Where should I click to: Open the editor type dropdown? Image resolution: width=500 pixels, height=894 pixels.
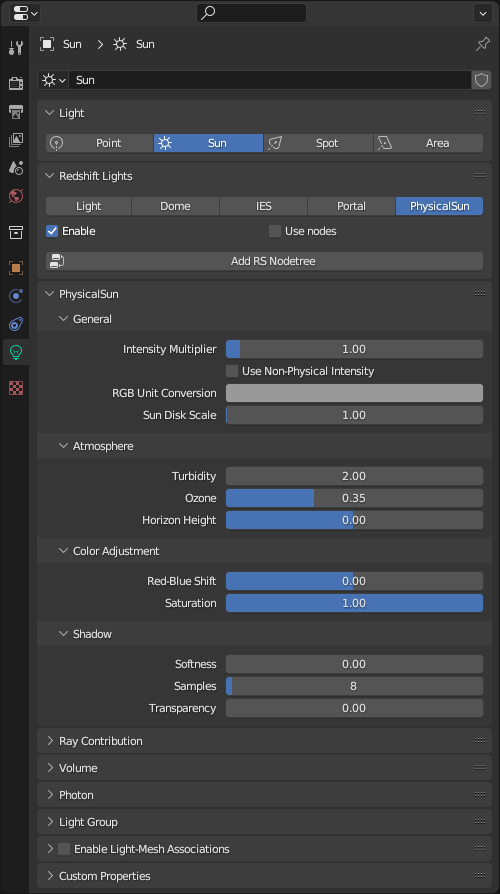click(25, 13)
